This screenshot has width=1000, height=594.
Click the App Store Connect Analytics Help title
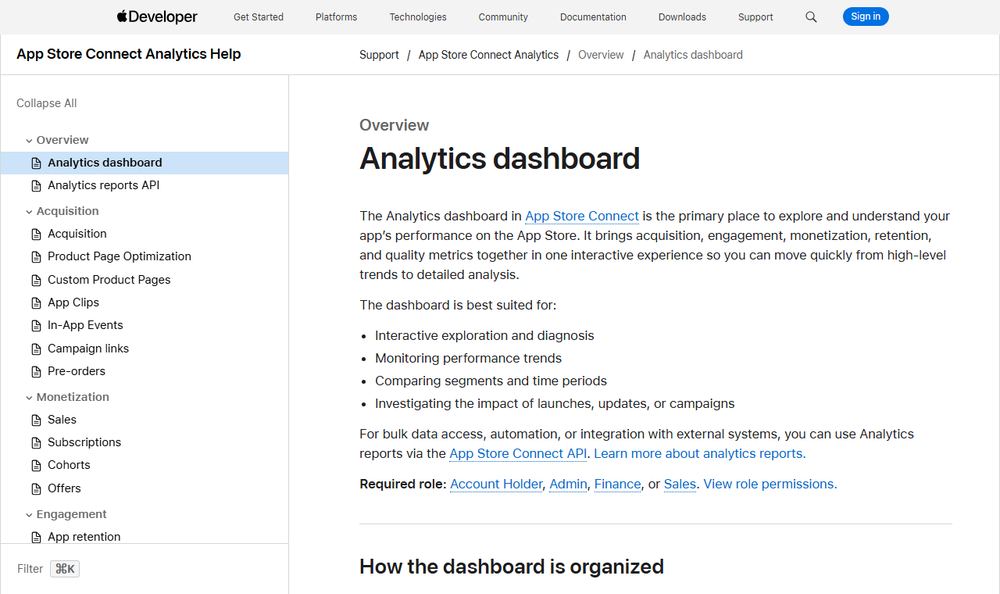pyautogui.click(x=129, y=54)
